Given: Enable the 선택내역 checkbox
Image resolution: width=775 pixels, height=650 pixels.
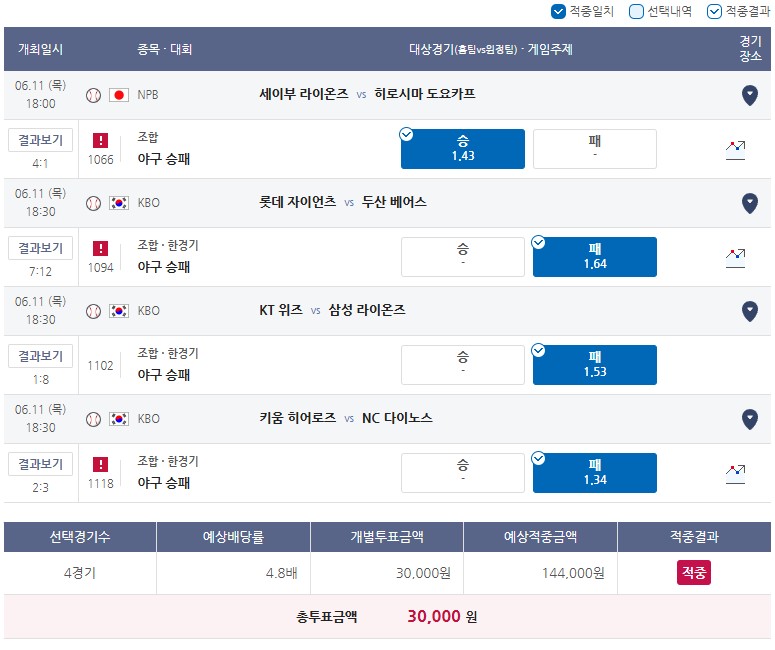Looking at the screenshot, I should 636,11.
